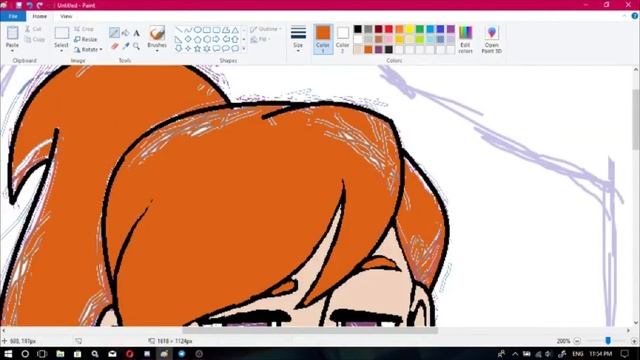Switch to the View tab
This screenshot has width=640, height=360.
pyautogui.click(x=66, y=16)
